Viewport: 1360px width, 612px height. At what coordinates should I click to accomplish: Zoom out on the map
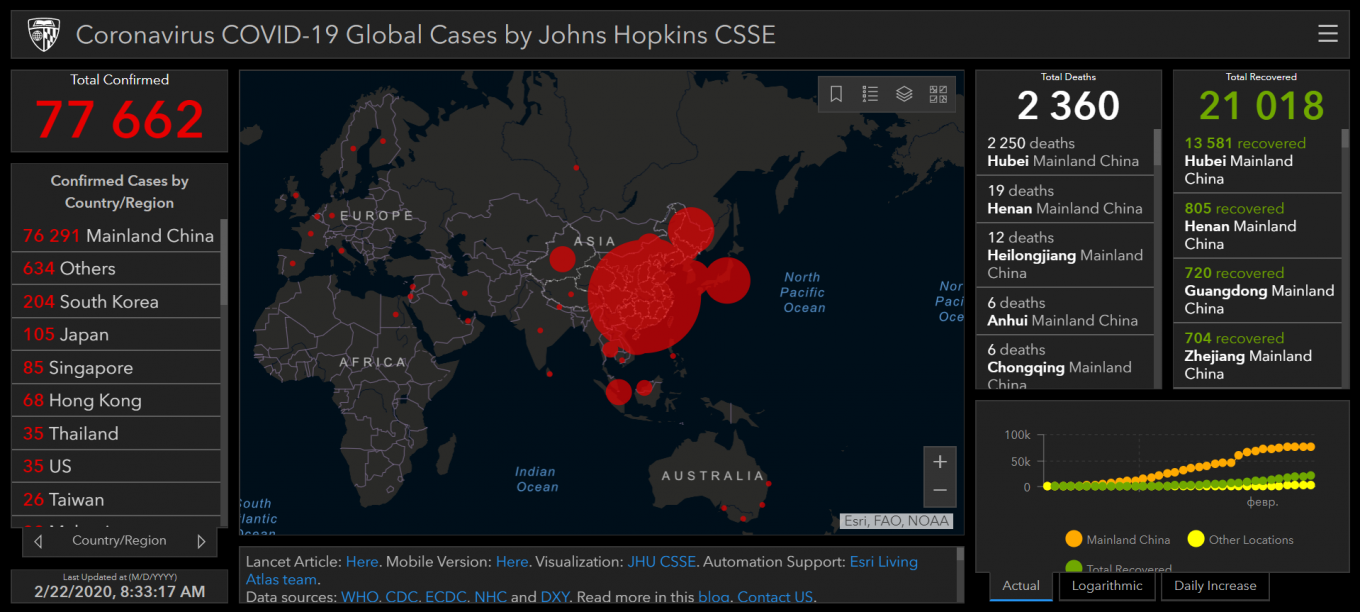939,490
